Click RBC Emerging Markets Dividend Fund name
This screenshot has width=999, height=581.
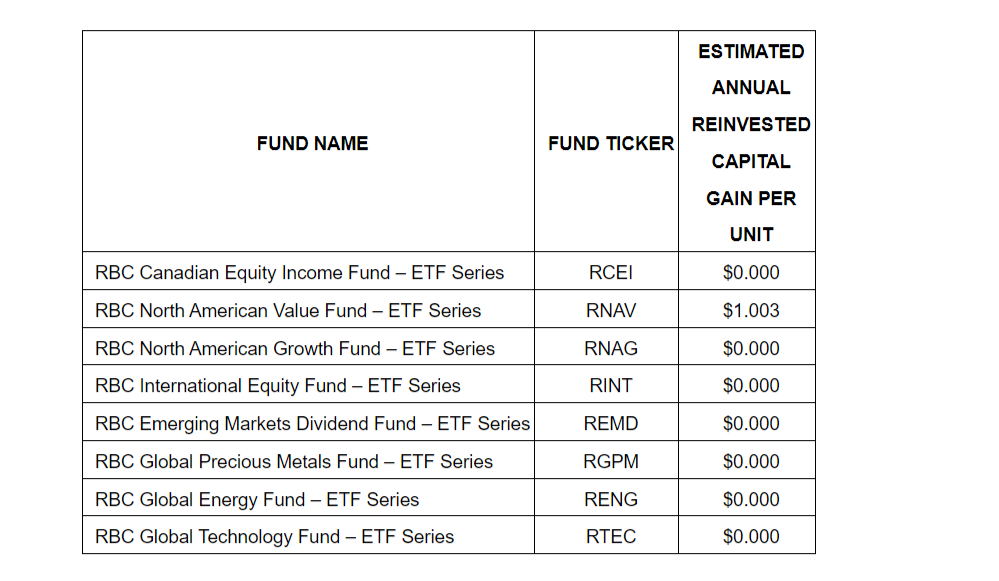(312, 423)
